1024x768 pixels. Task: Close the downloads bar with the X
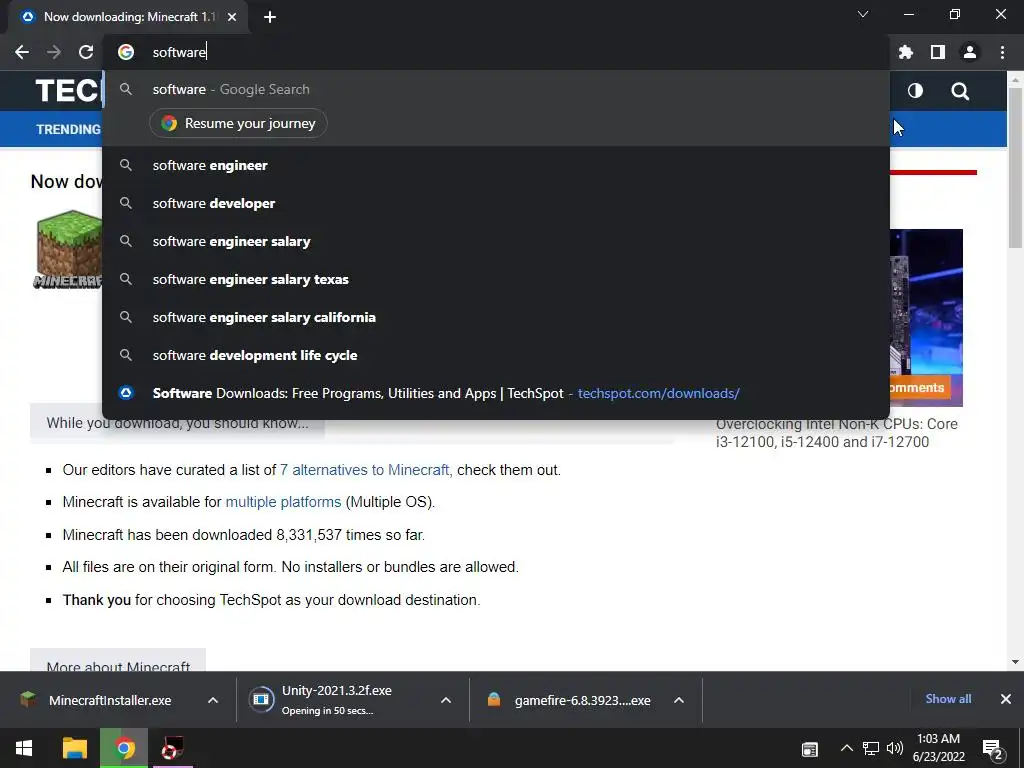(x=1006, y=699)
